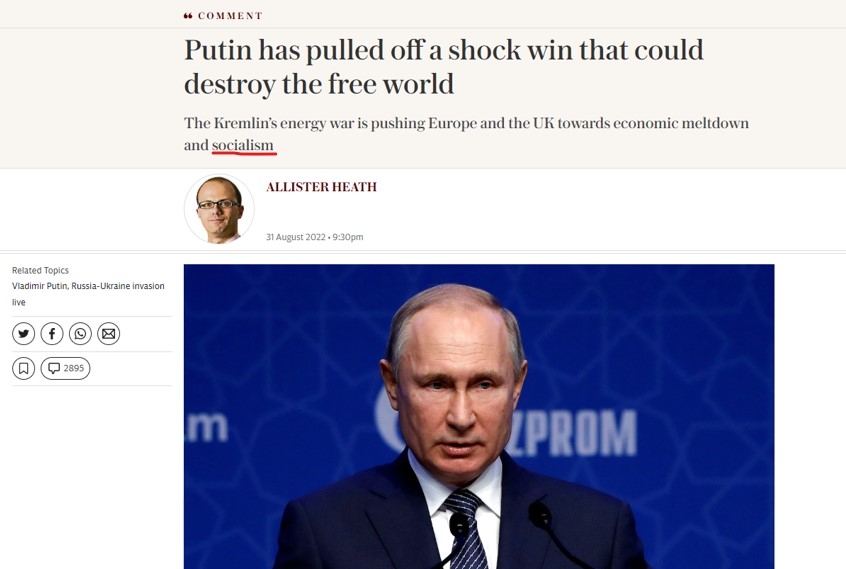Share article on Facebook
The width and height of the screenshot is (846, 569).
tap(52, 334)
